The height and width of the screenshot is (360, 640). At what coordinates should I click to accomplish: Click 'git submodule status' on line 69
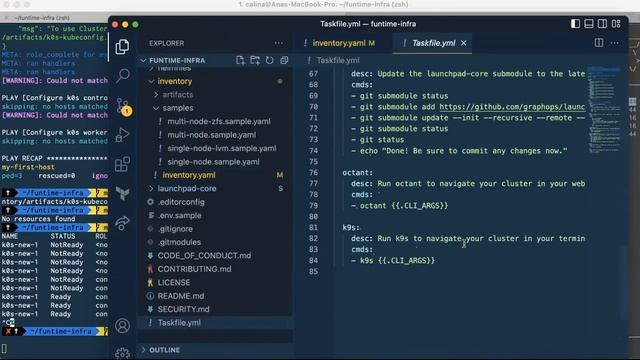[404, 96]
